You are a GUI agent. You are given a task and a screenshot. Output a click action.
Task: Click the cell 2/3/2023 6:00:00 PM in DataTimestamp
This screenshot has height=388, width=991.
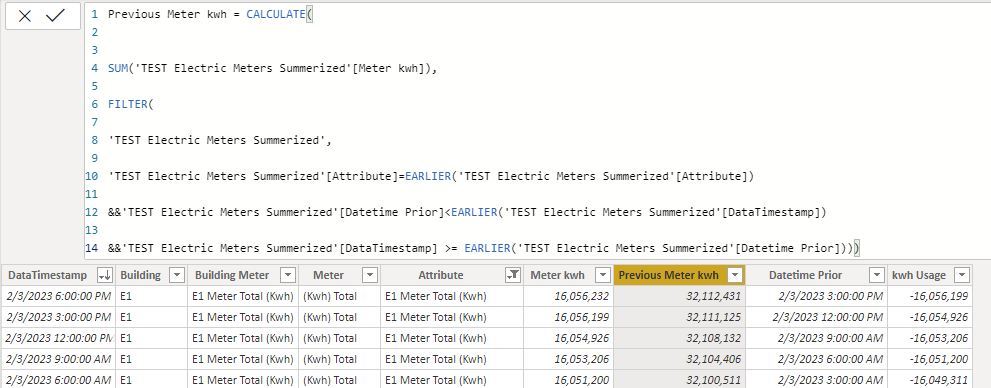[58, 296]
